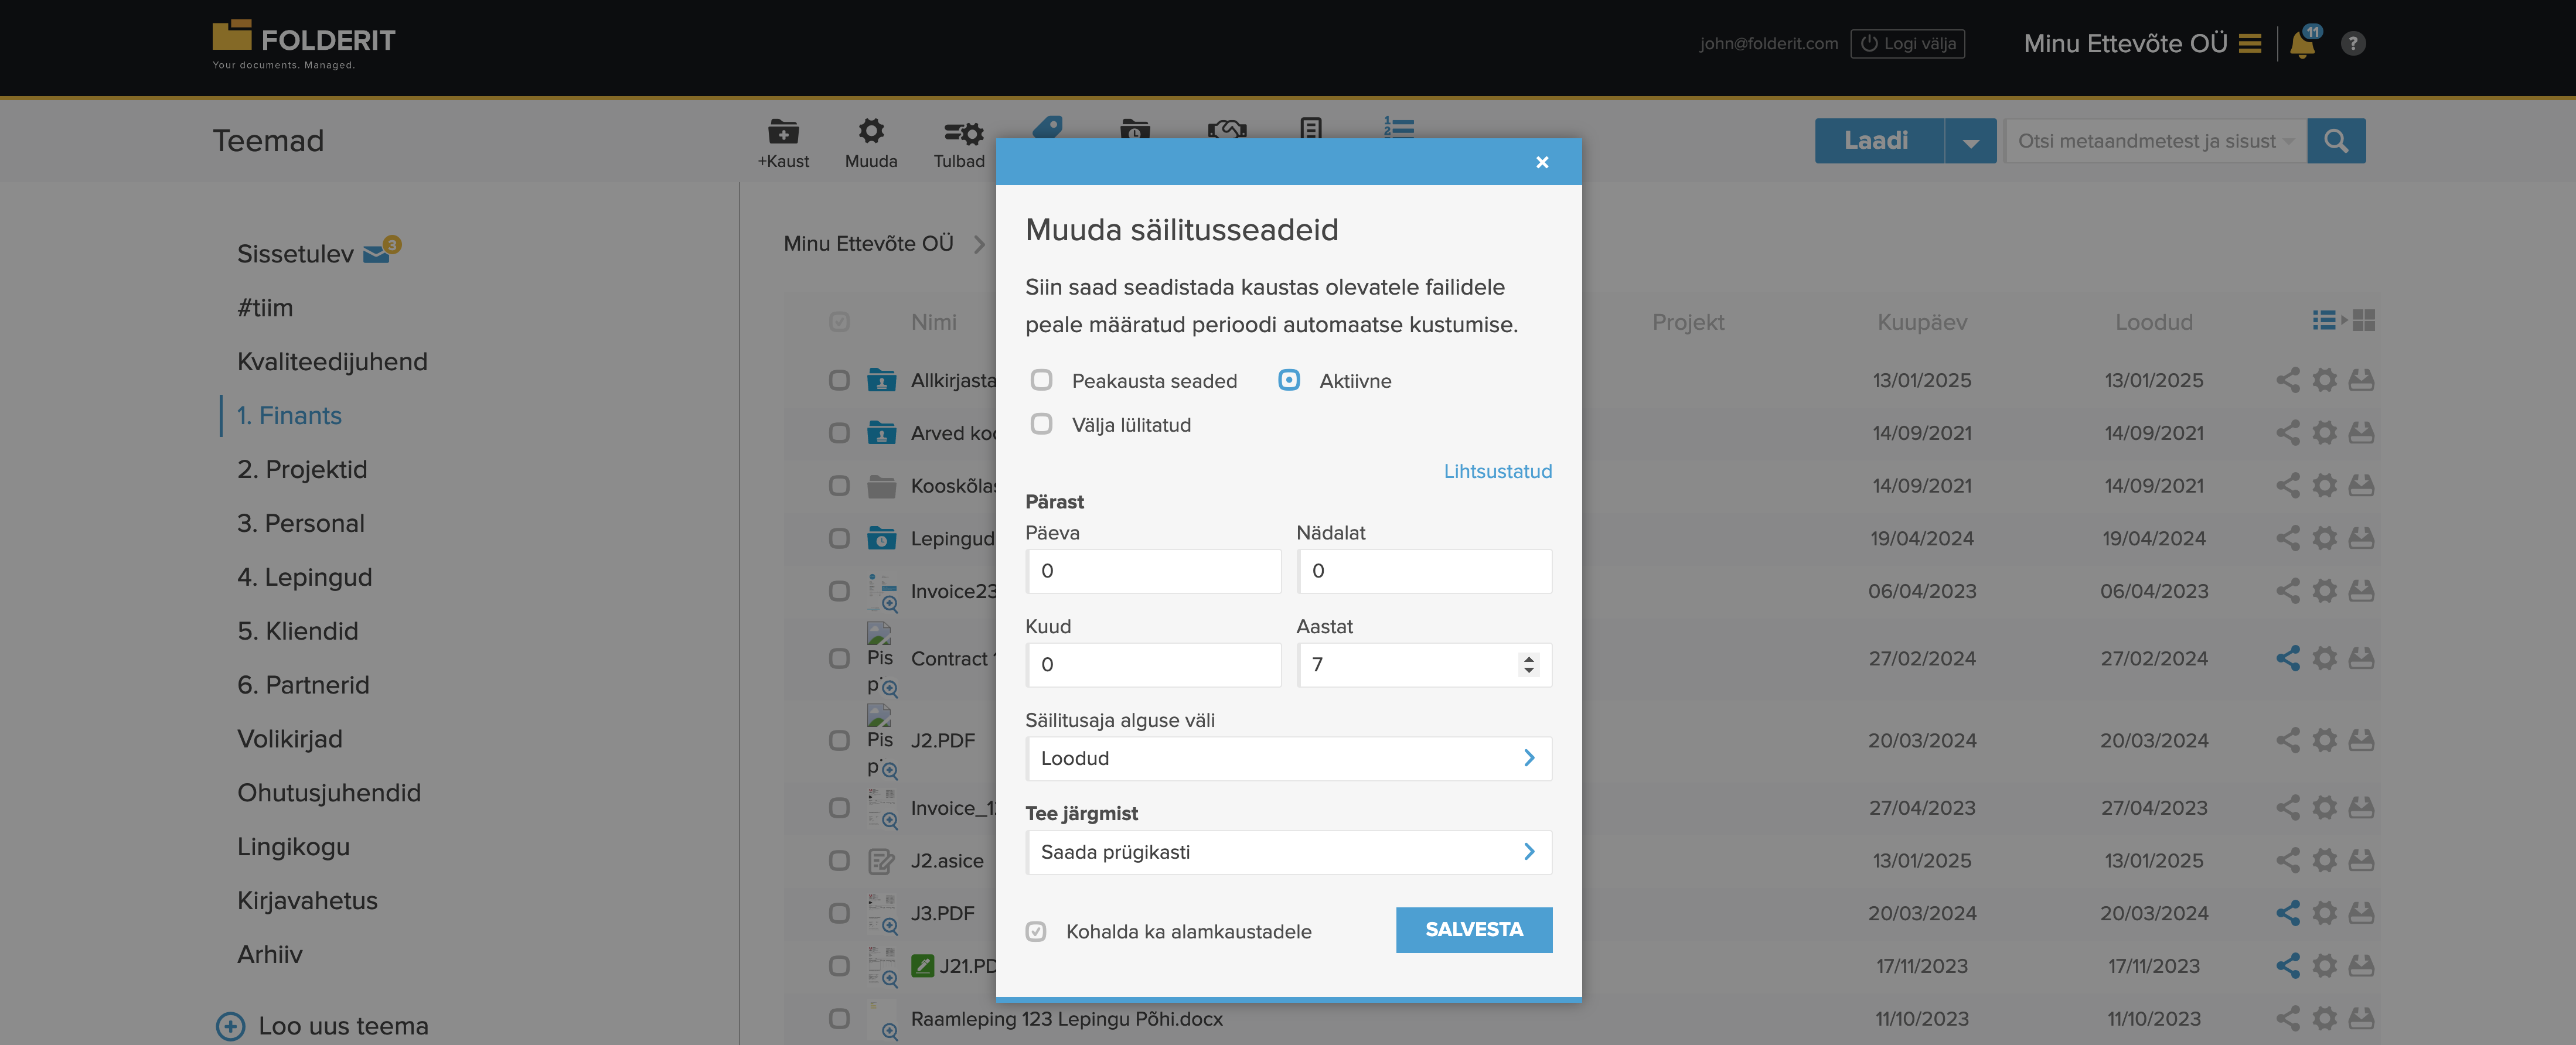
Task: Open search scope dropdown arrow
Action: 2287,141
